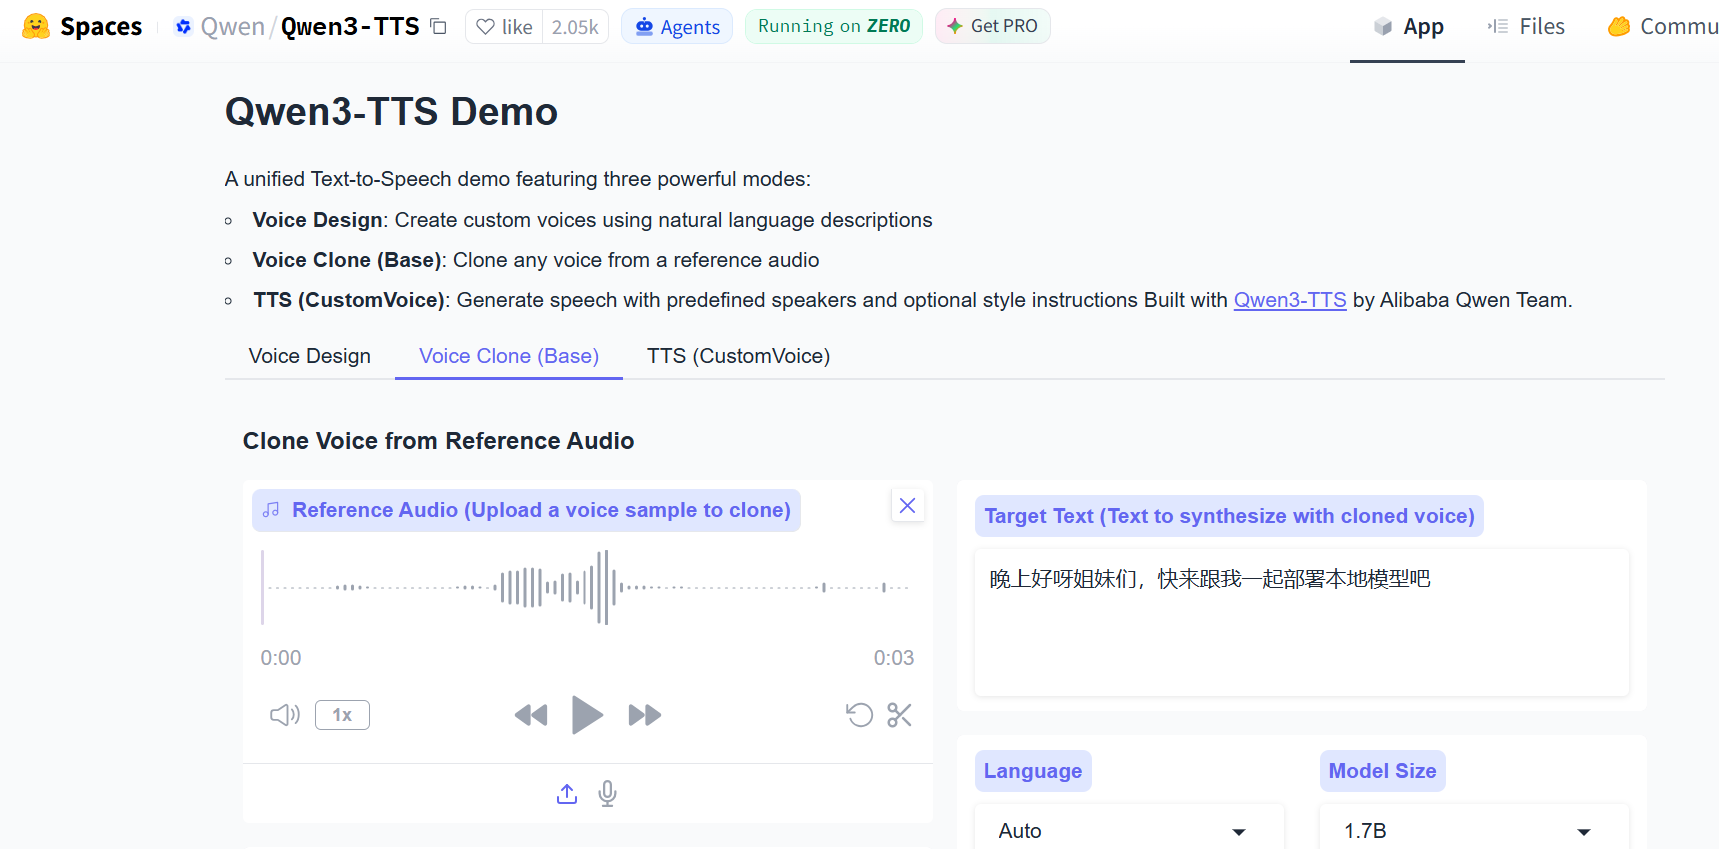
Task: Switch to the App tab
Action: [1408, 27]
